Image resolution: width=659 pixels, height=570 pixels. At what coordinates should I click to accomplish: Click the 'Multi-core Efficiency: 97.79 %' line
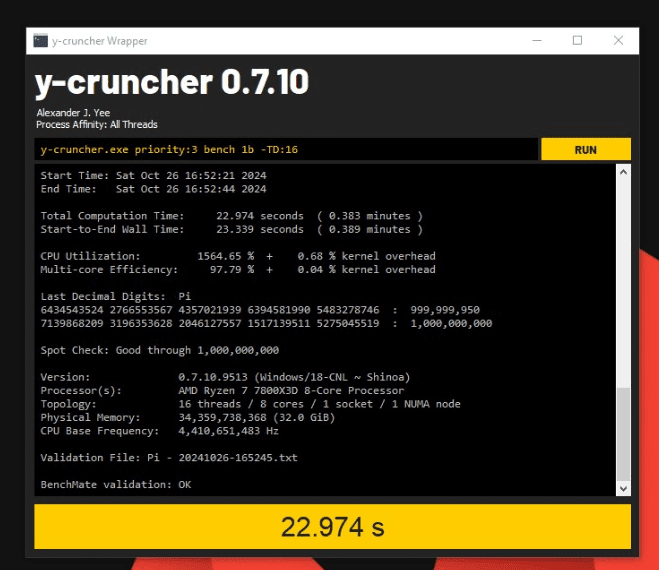tap(238, 269)
